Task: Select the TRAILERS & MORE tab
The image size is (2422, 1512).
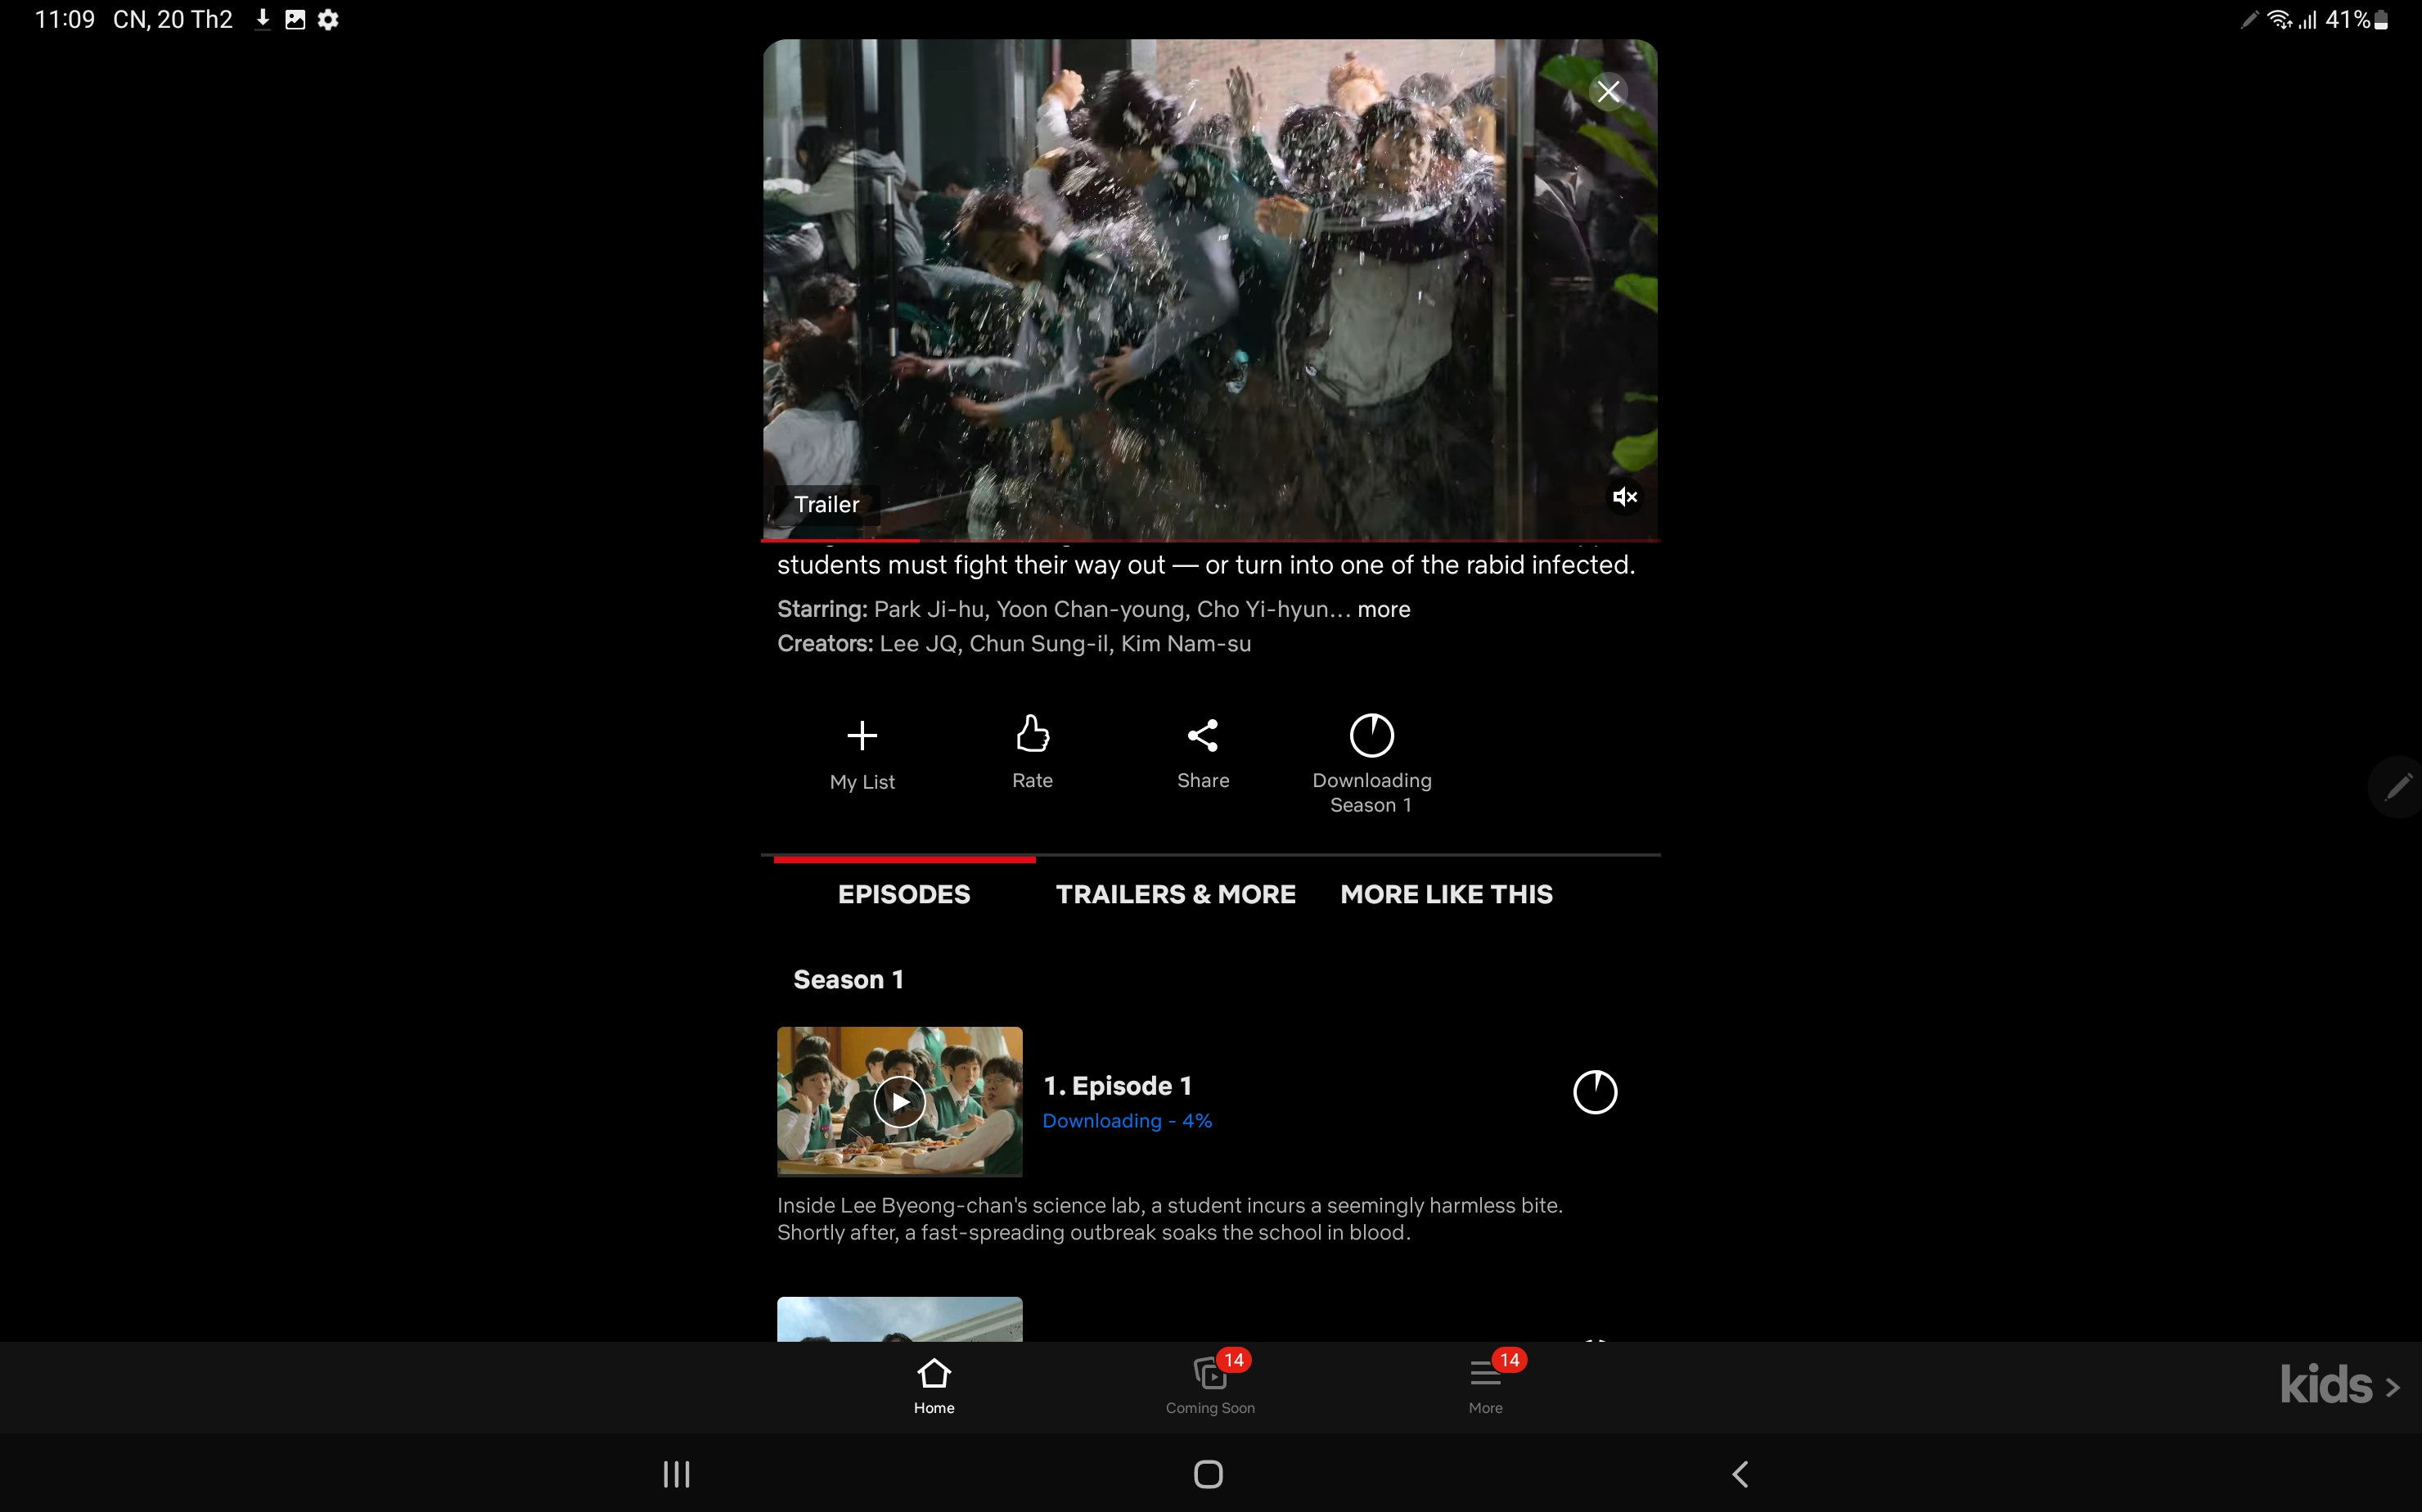Action: 1175,893
